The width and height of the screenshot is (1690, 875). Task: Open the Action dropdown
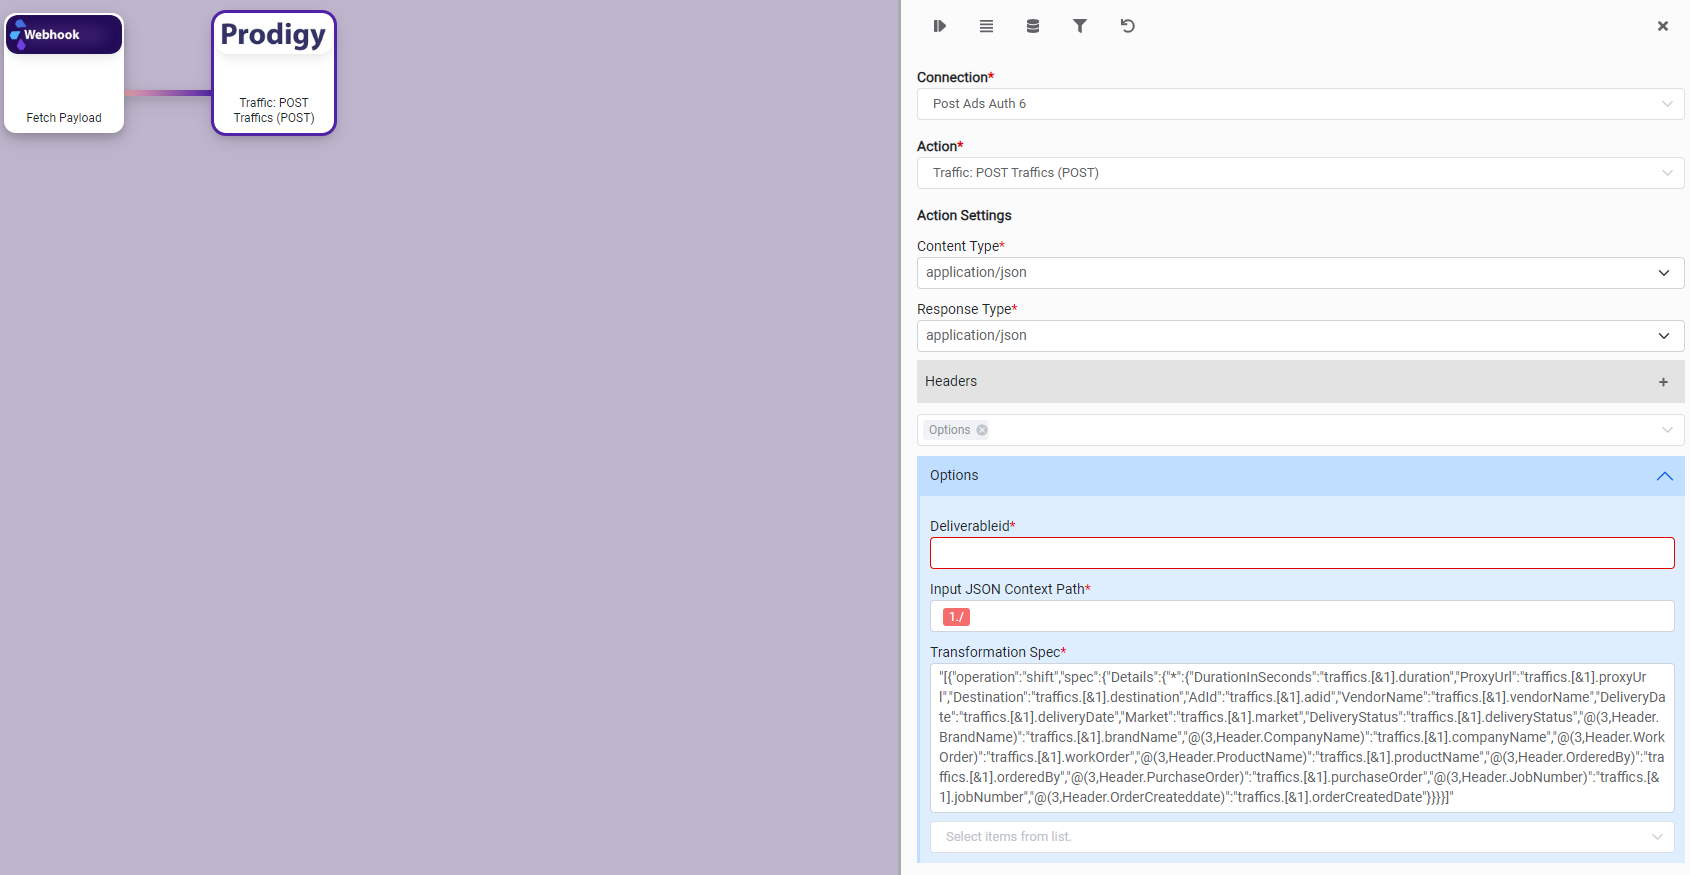coord(1300,173)
